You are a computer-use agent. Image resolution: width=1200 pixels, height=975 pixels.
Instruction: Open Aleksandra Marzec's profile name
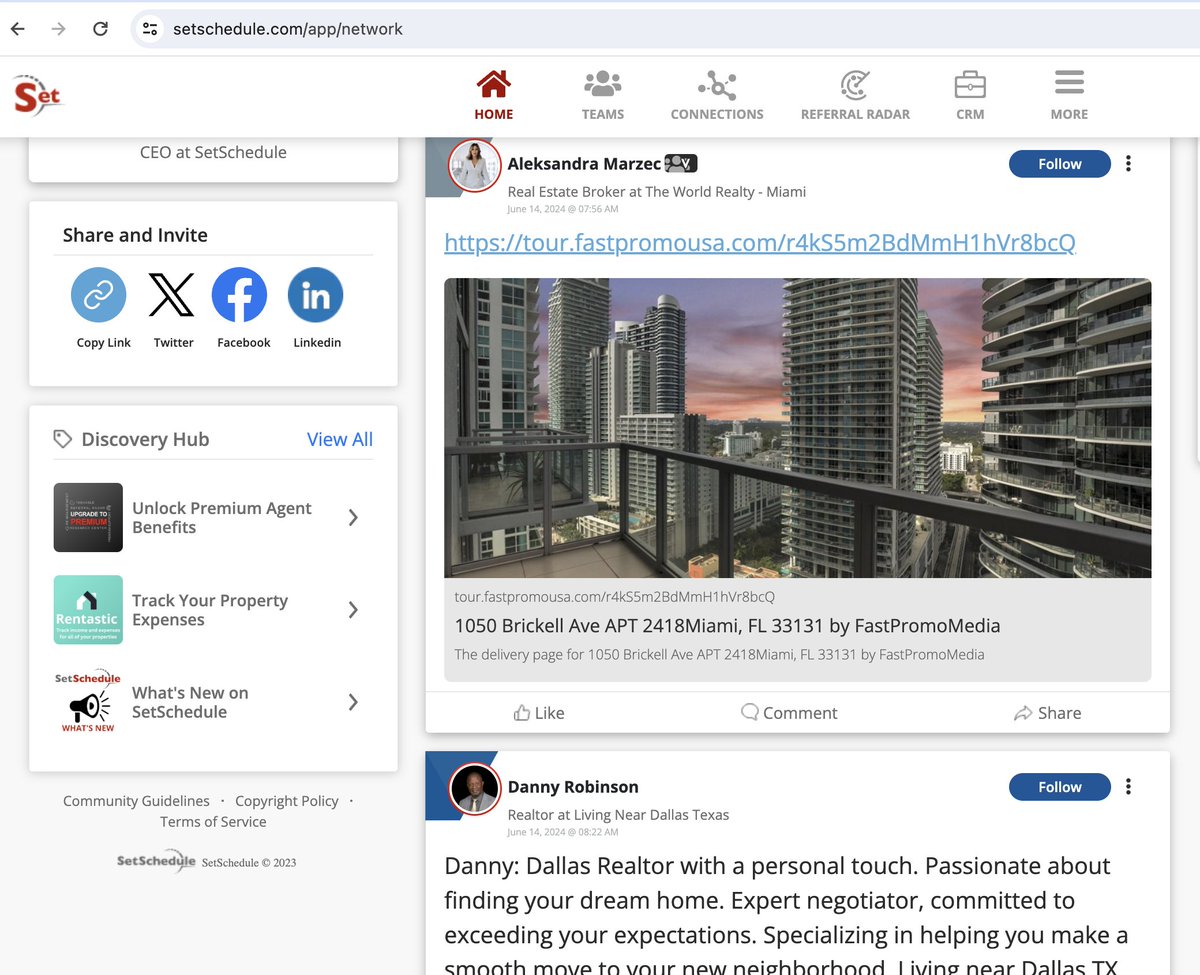(584, 164)
